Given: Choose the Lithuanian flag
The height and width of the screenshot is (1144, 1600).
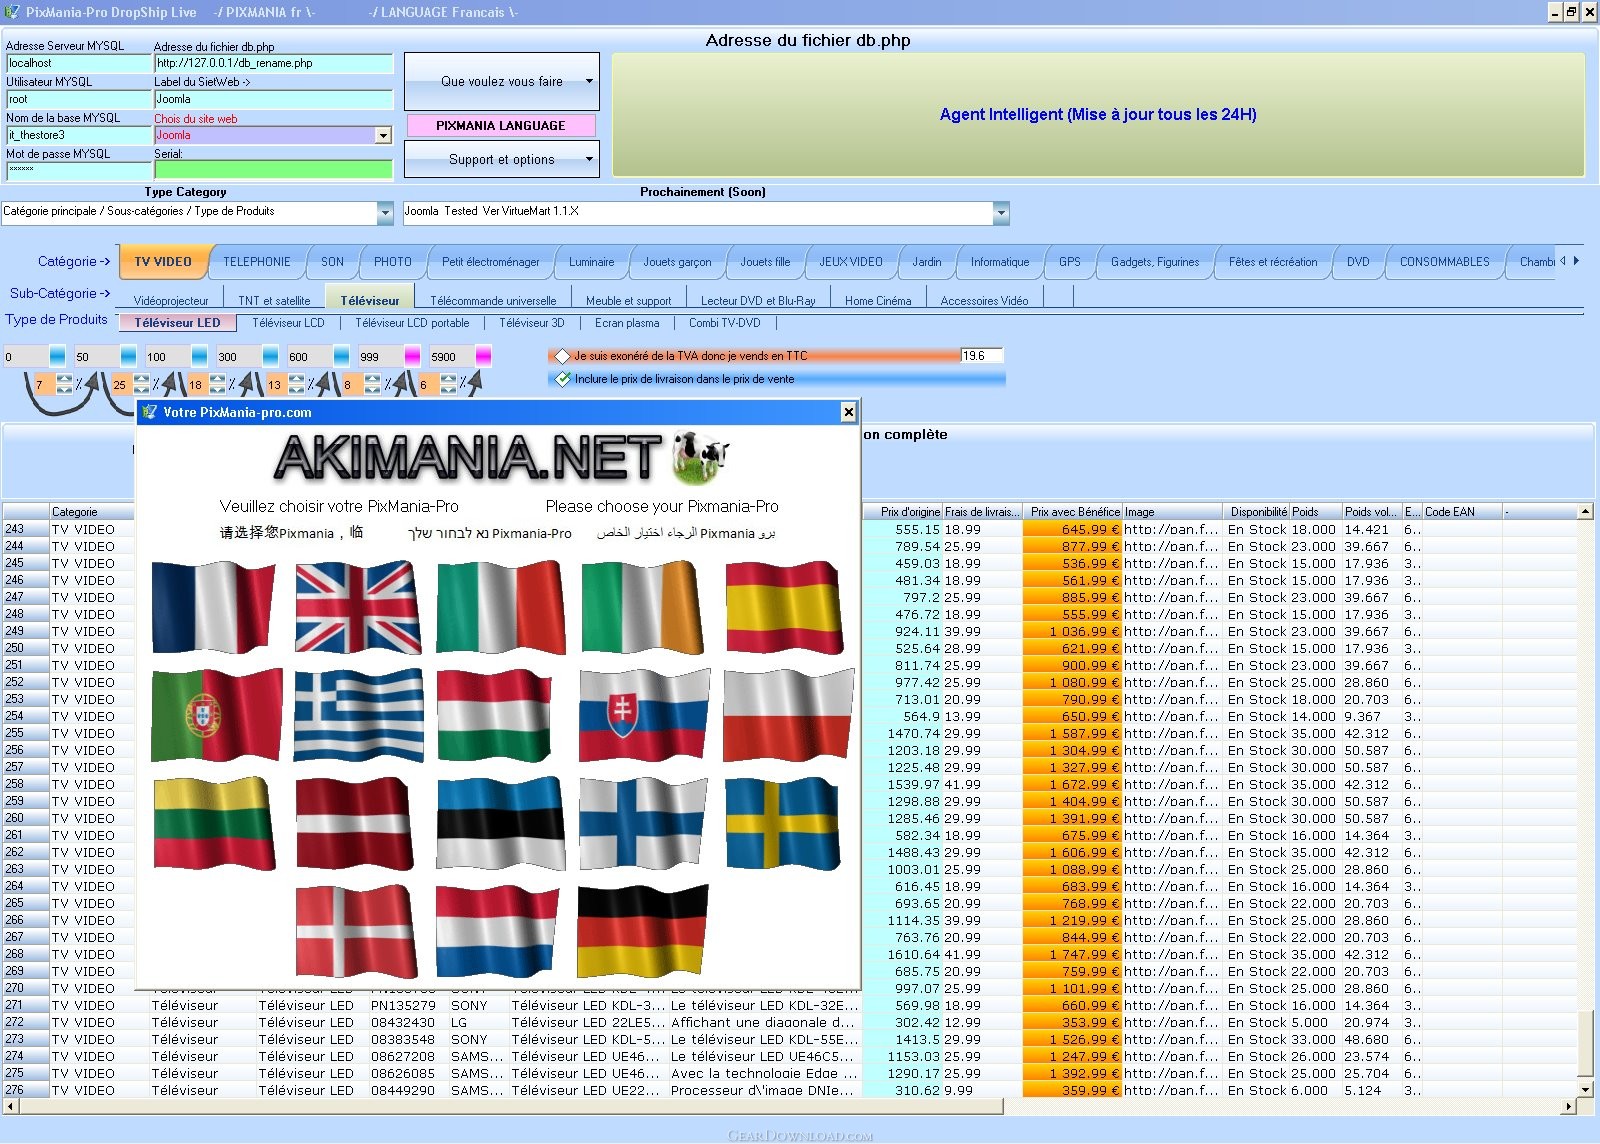Looking at the screenshot, I should click(213, 822).
